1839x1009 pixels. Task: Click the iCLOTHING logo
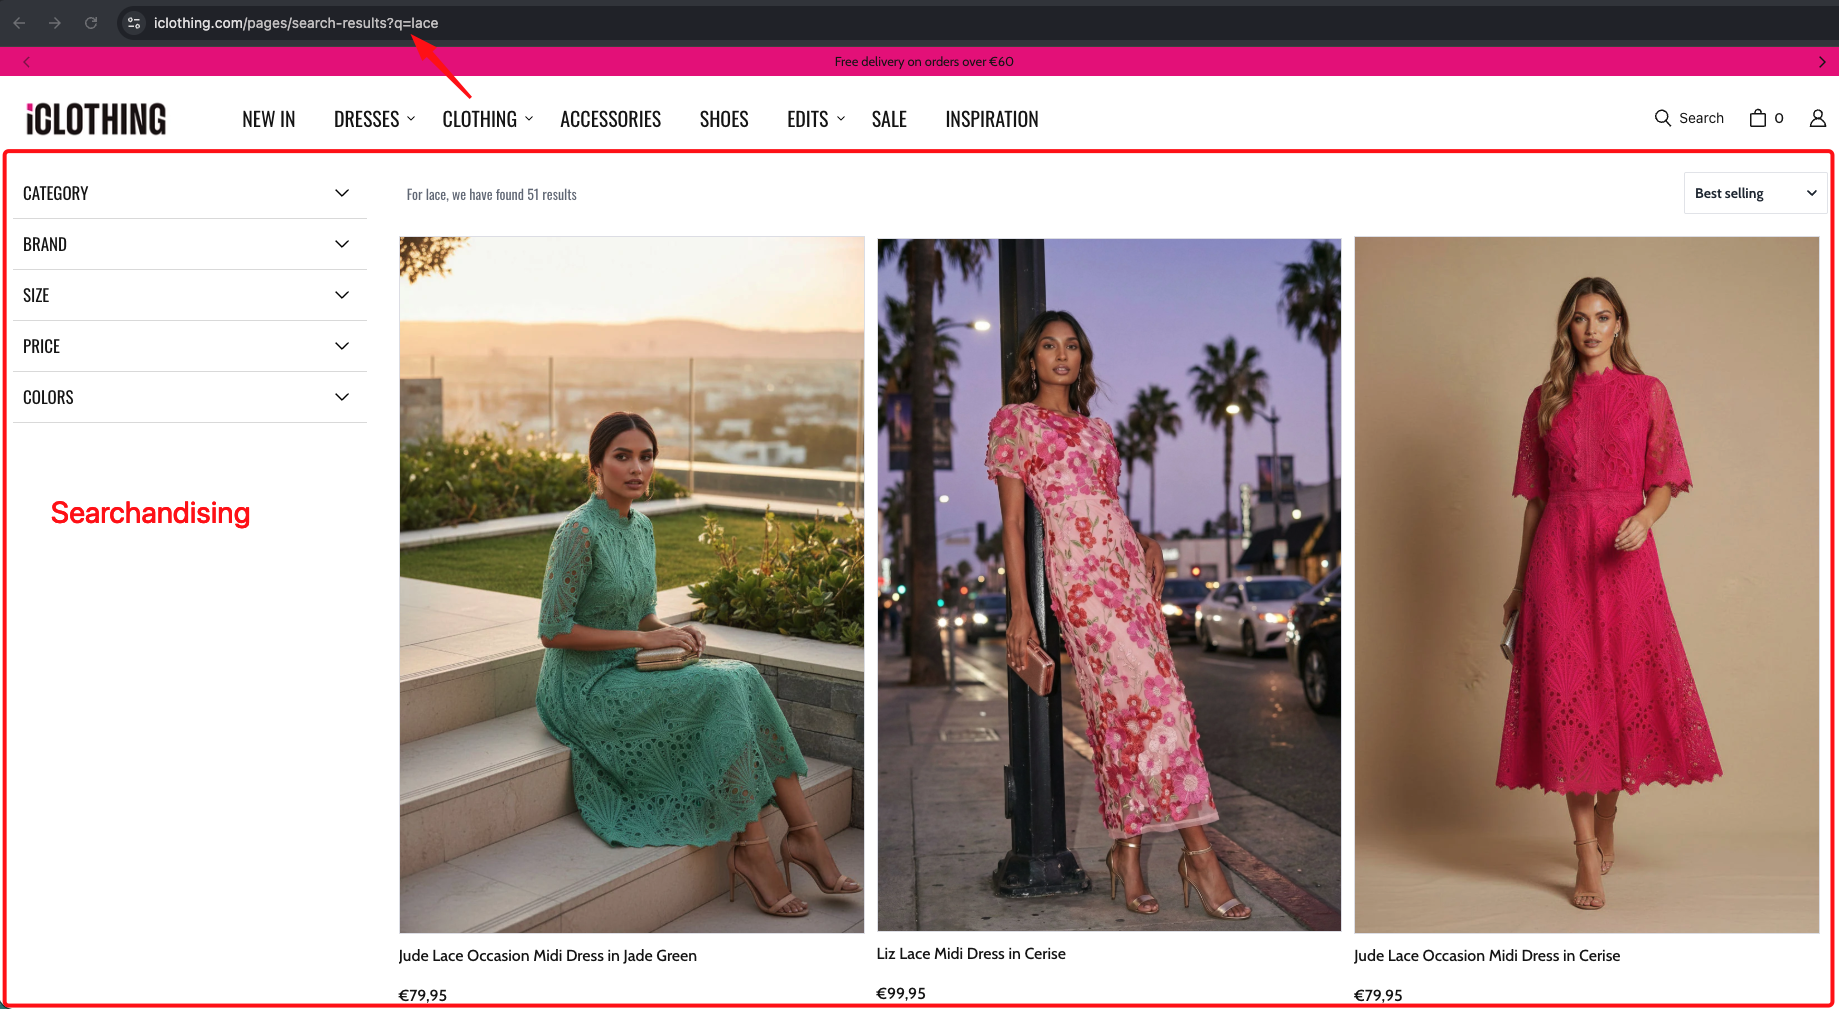point(95,118)
